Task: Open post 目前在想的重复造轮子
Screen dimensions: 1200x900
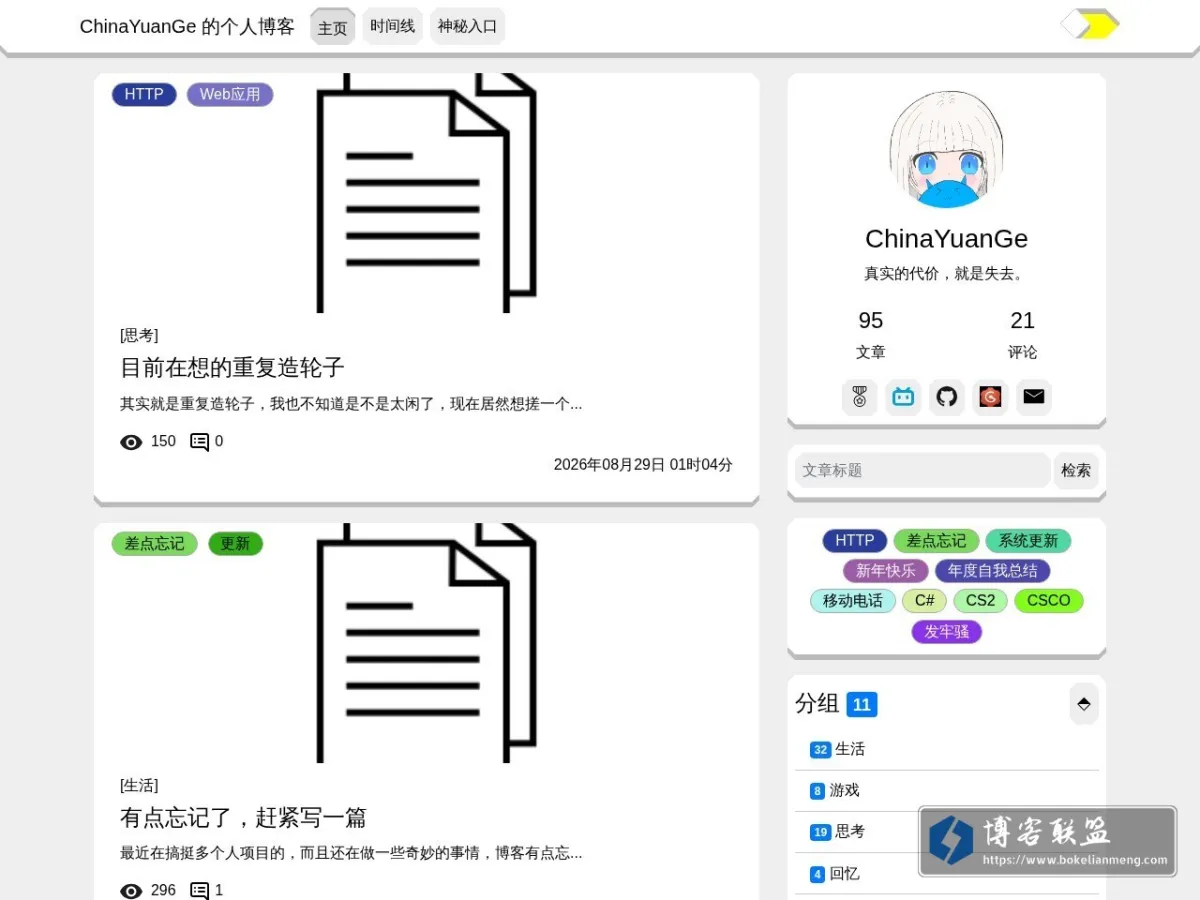Action: (232, 367)
